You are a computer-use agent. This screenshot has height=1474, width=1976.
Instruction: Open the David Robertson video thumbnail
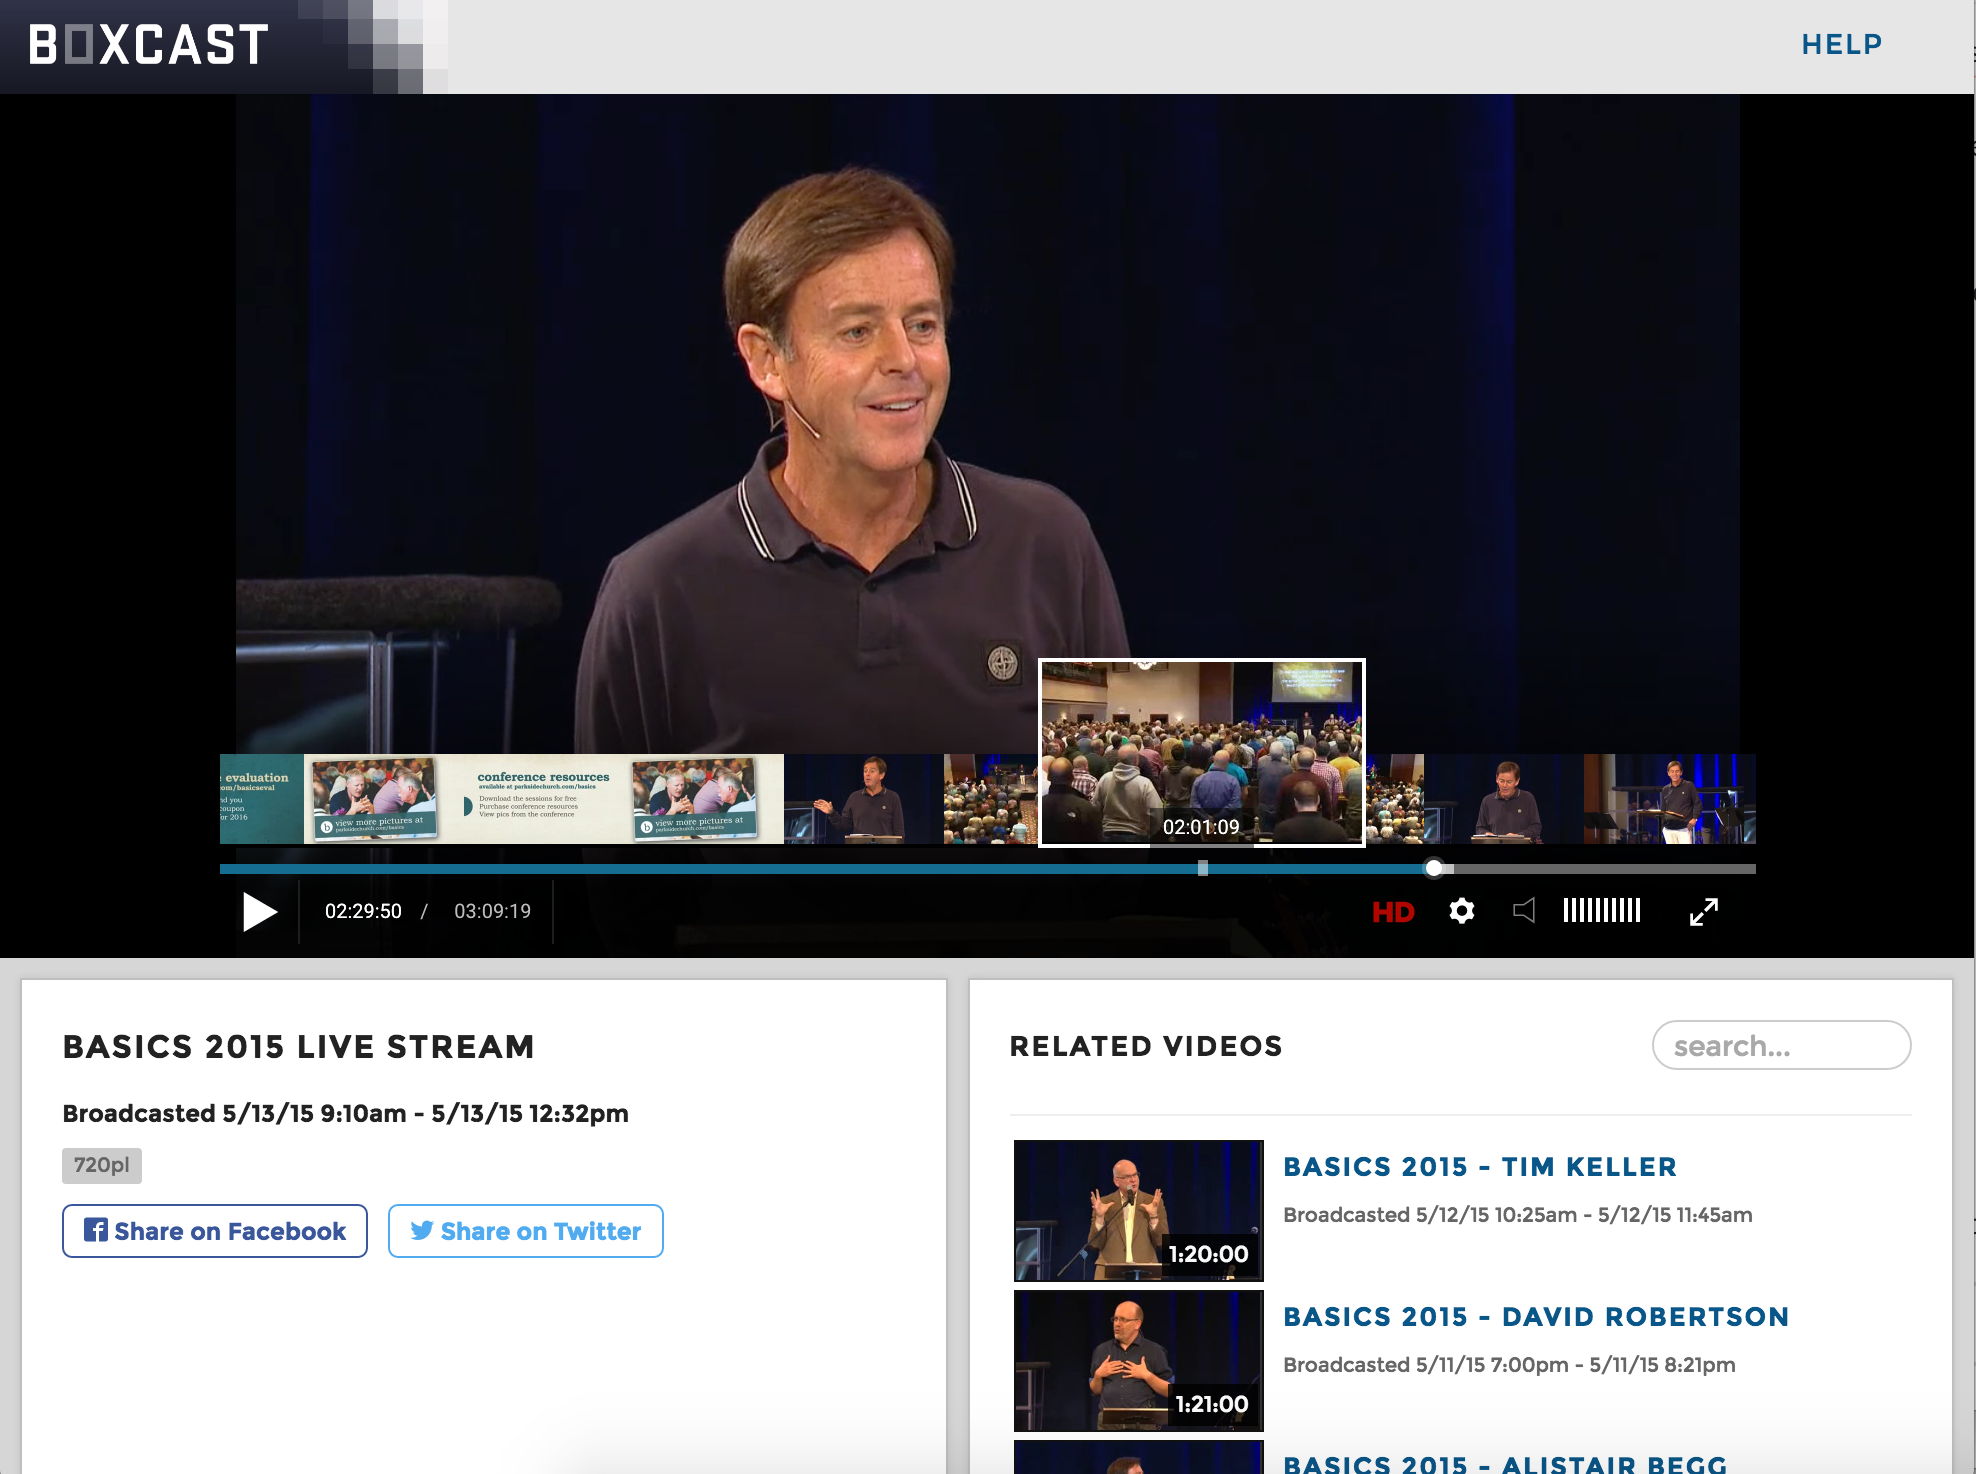(x=1138, y=1360)
